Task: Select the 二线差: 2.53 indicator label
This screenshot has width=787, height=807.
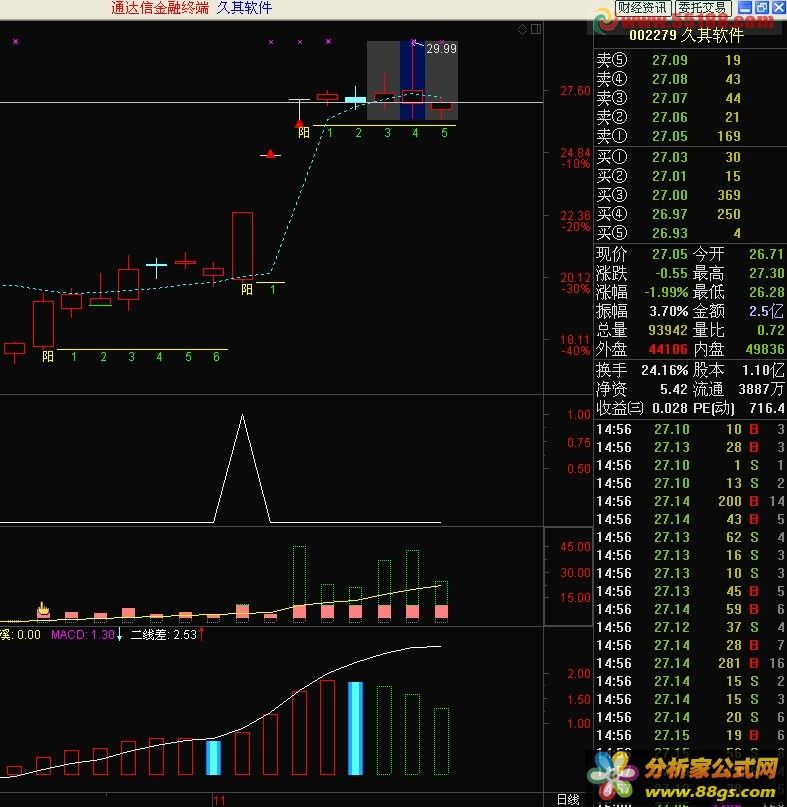Action: pyautogui.click(x=164, y=635)
